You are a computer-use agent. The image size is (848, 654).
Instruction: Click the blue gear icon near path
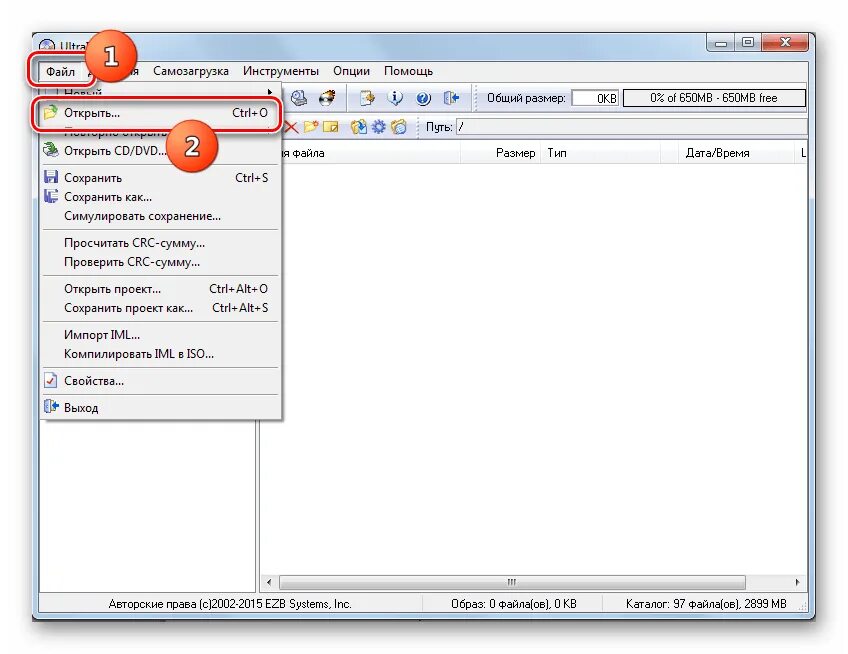(379, 127)
